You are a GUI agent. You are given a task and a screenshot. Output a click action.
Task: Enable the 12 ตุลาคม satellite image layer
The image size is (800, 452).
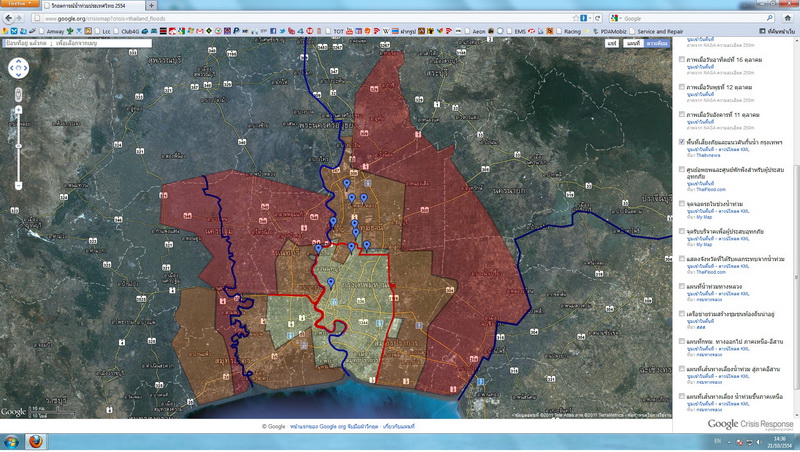(x=682, y=87)
